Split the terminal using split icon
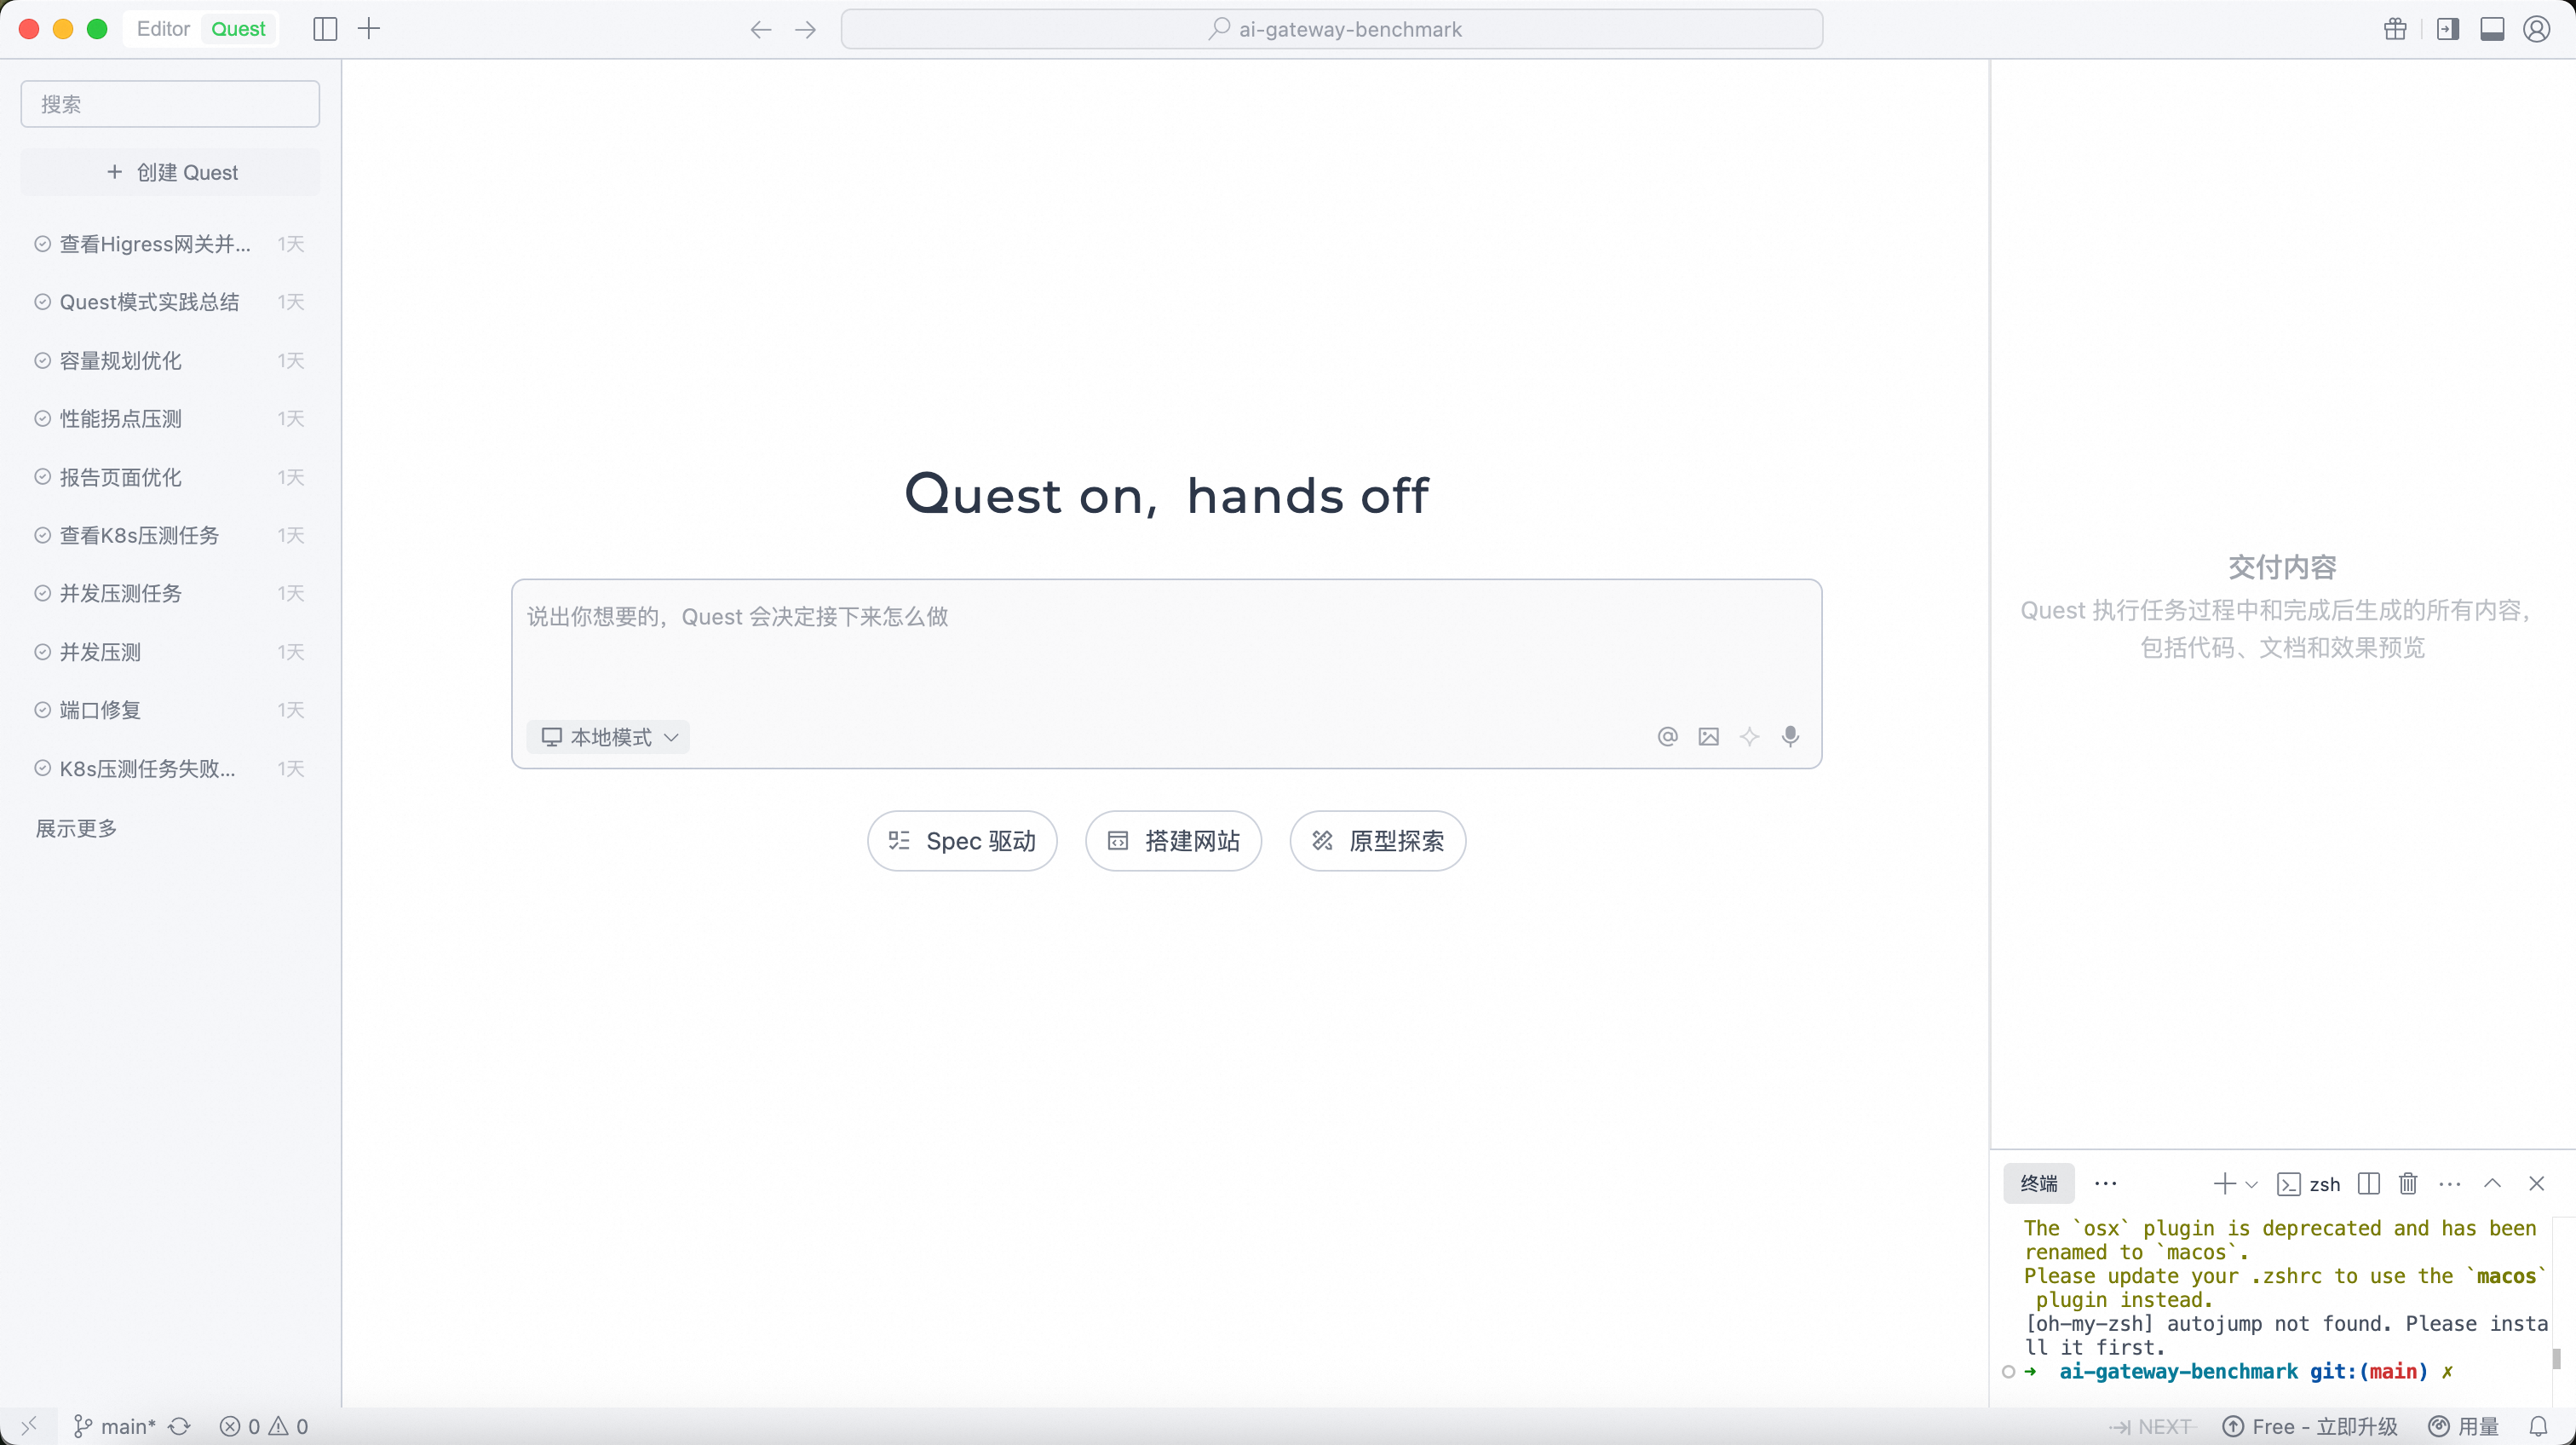Screen dimensions: 2576x1445 point(2368,1184)
